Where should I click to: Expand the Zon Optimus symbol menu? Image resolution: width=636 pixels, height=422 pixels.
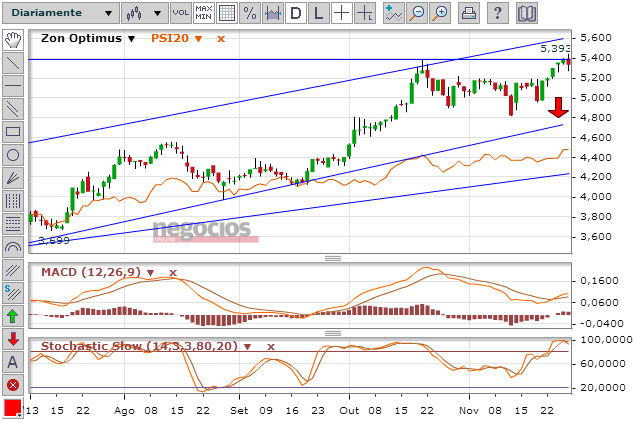pos(131,39)
